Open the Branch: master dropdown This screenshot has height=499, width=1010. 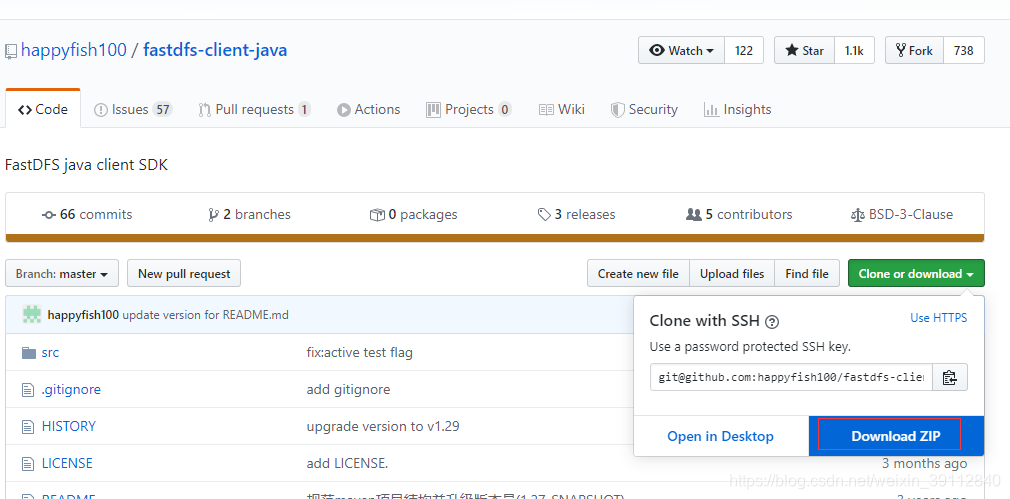point(62,274)
